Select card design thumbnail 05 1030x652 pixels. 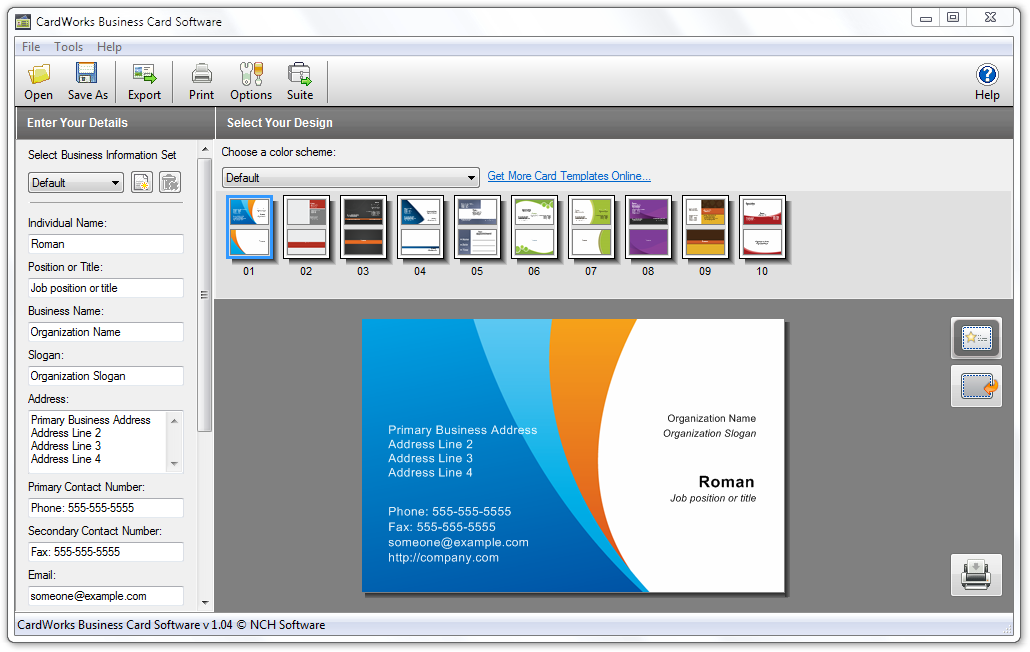pyautogui.click(x=477, y=227)
